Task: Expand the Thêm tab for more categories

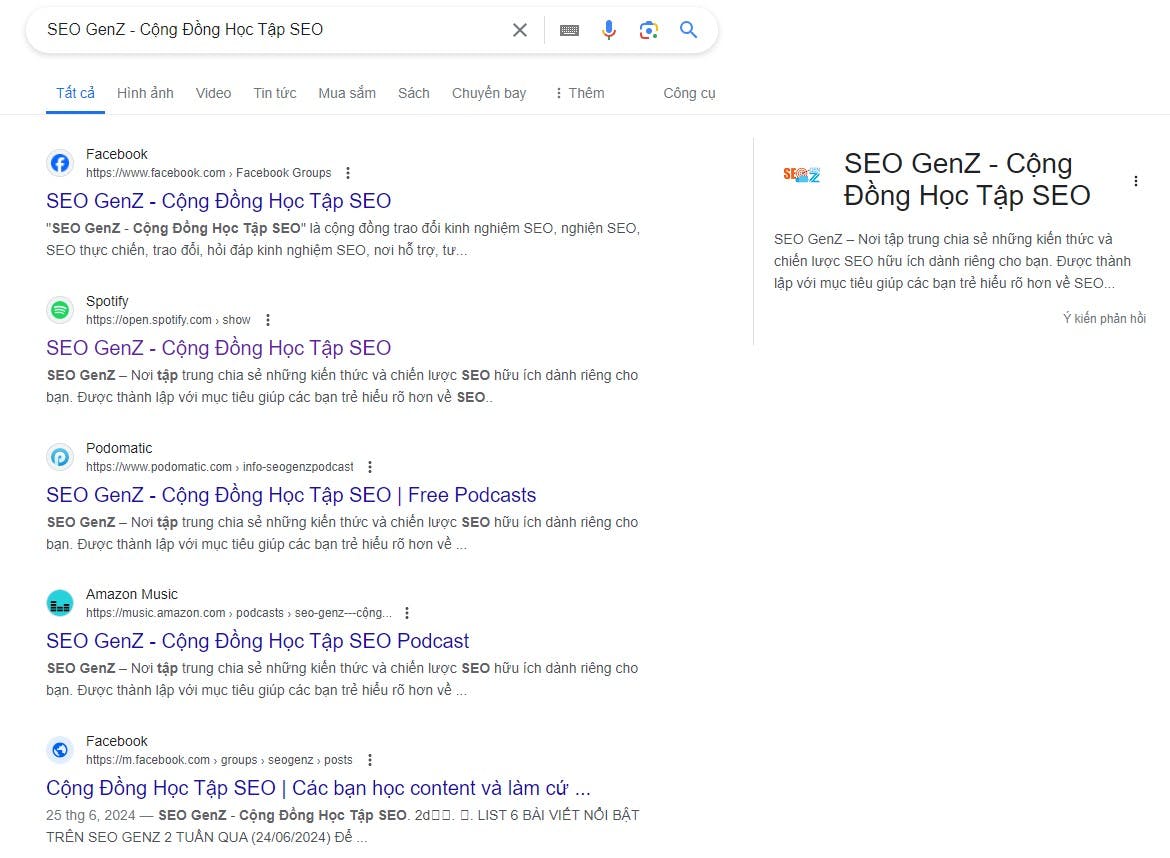Action: click(x=581, y=93)
